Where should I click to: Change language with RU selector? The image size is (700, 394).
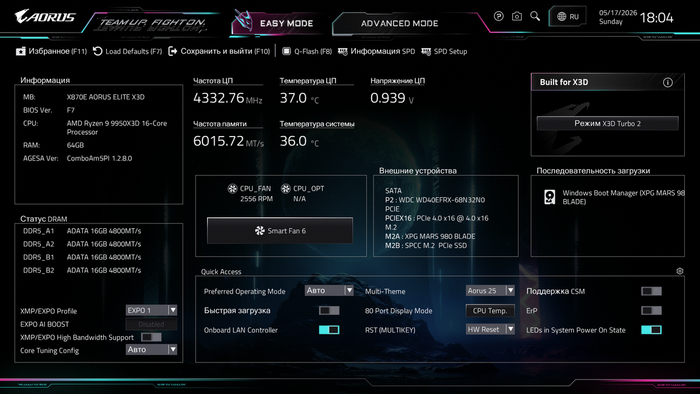(x=568, y=17)
